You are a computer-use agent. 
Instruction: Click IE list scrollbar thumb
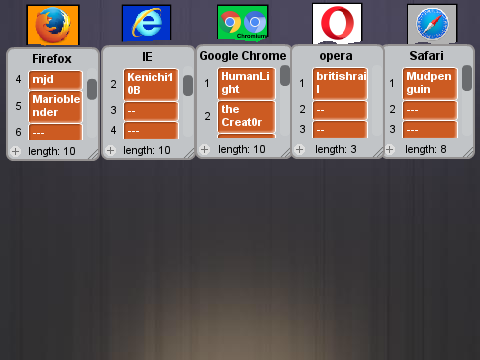click(x=188, y=85)
